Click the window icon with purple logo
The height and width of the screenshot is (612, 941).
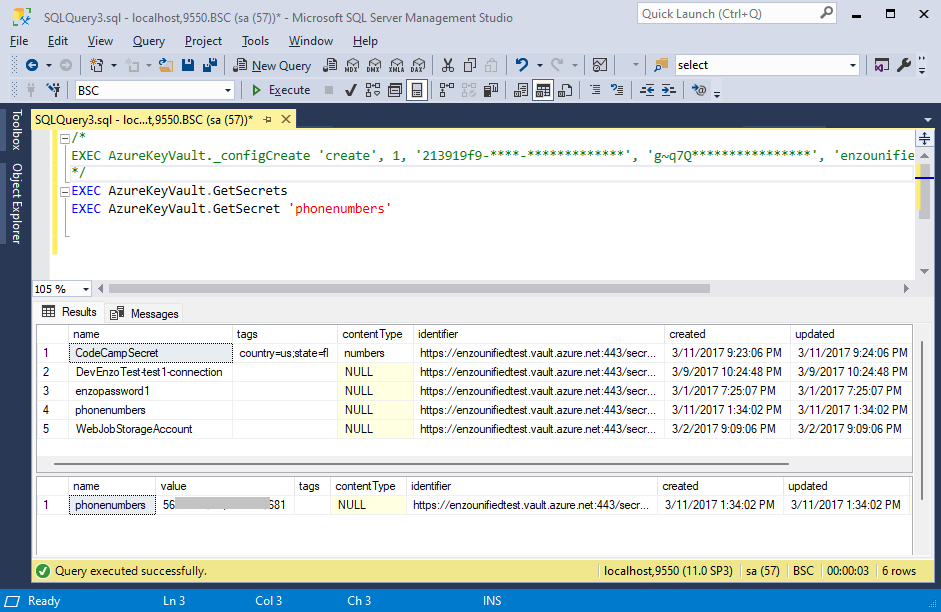pyautogui.click(x=881, y=65)
